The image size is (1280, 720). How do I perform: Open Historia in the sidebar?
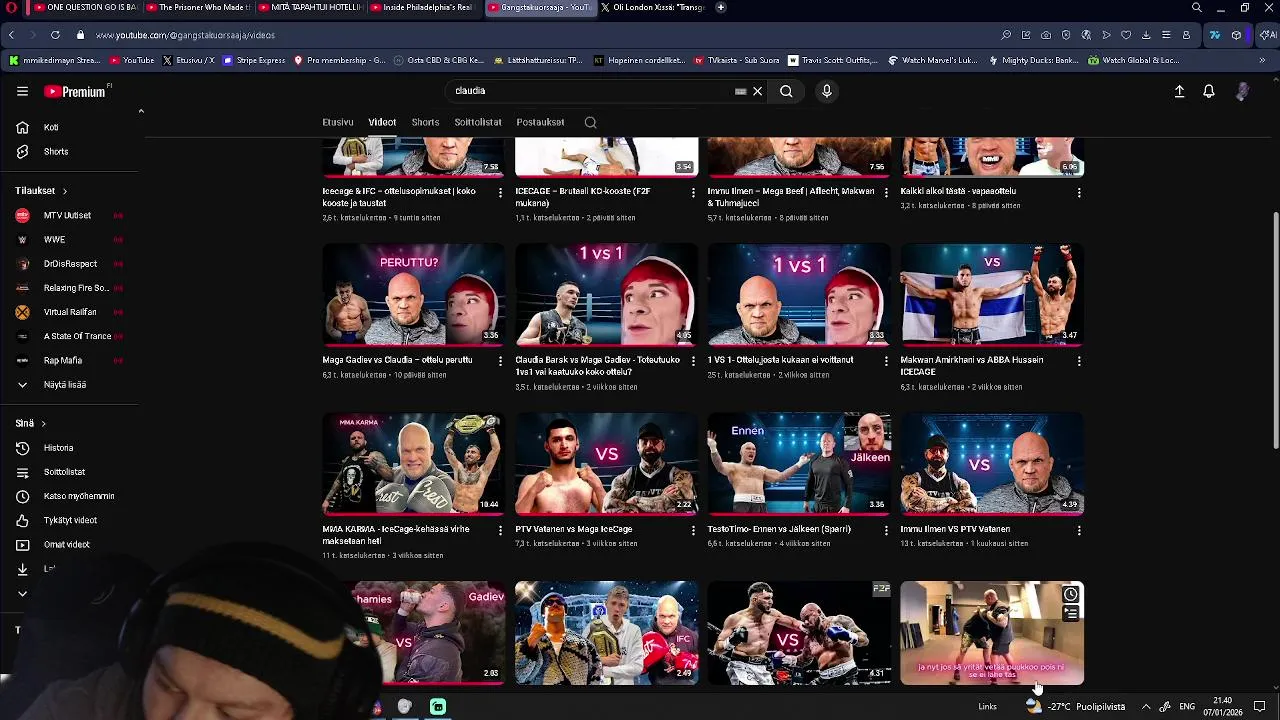pos(58,448)
